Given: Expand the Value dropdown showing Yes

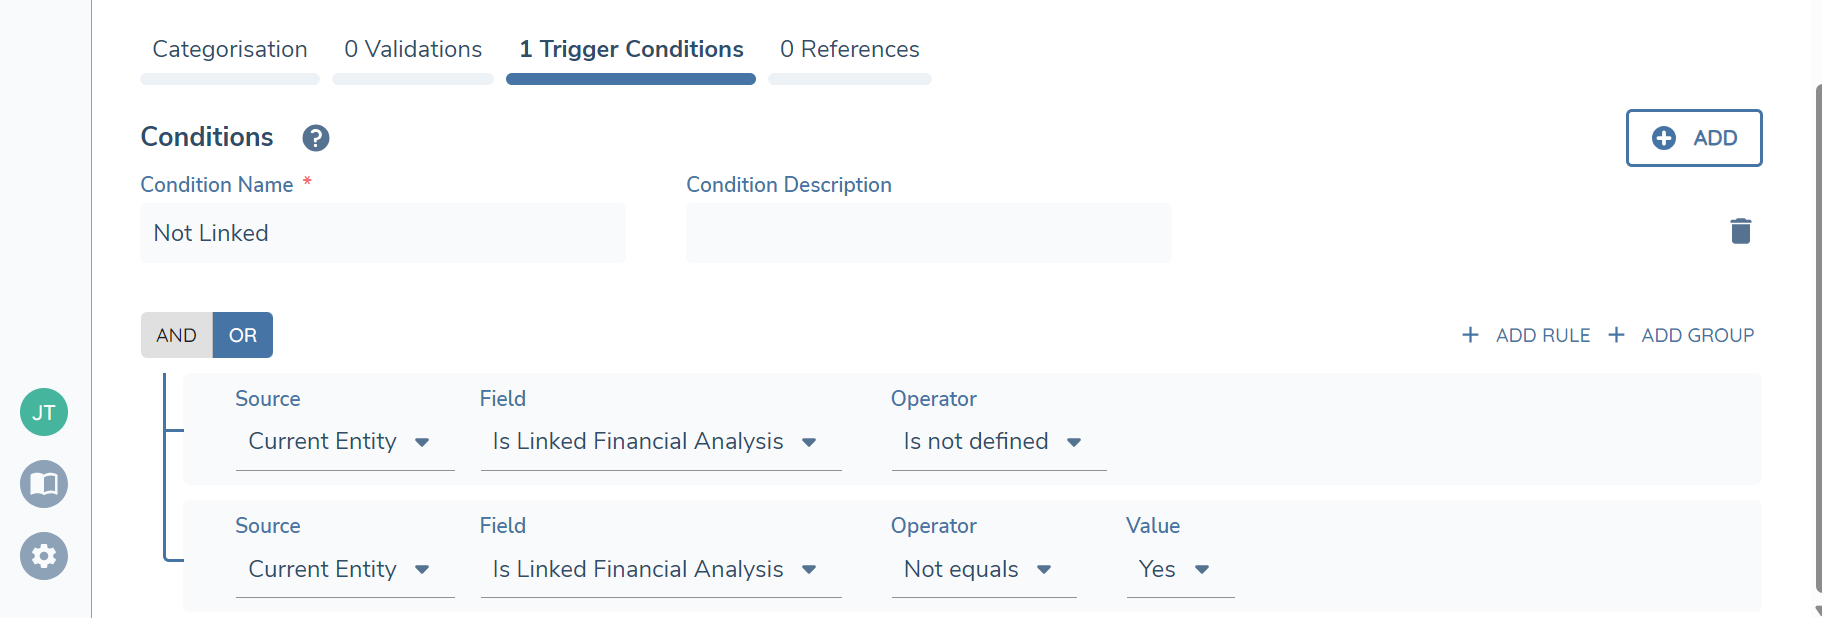Looking at the screenshot, I should tap(1179, 569).
